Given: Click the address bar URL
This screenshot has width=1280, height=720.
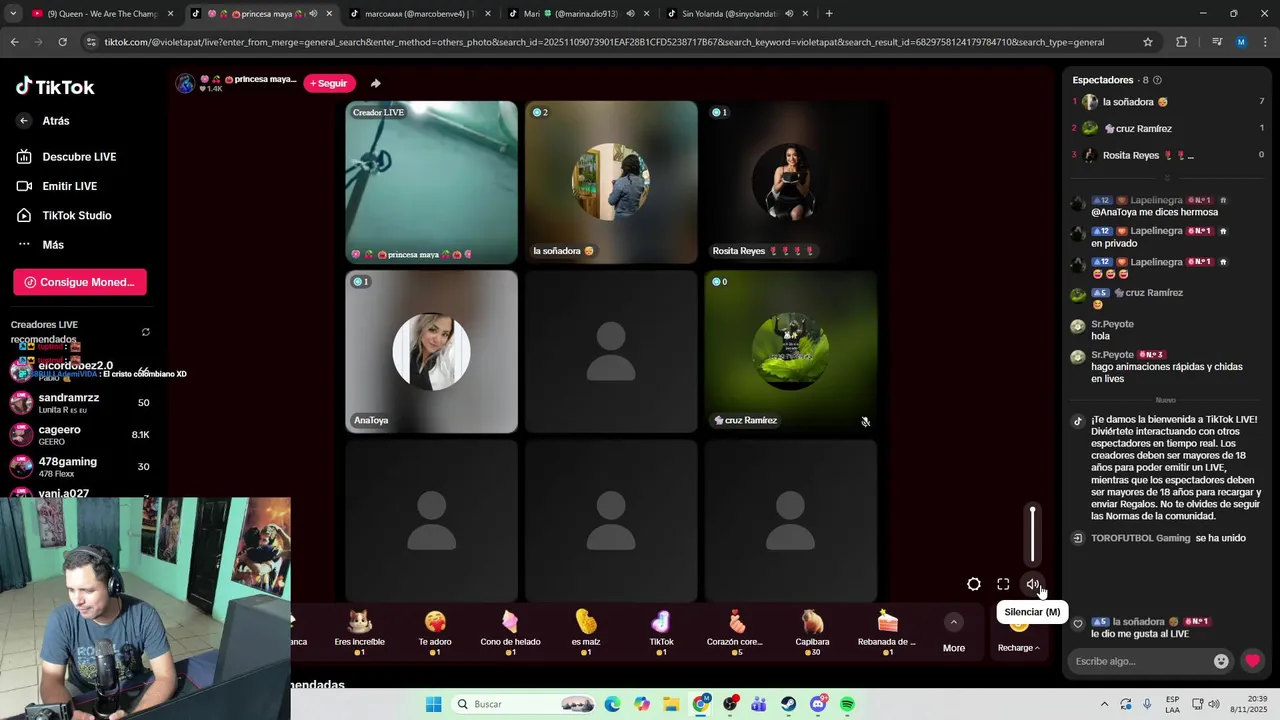Looking at the screenshot, I should [x=604, y=42].
